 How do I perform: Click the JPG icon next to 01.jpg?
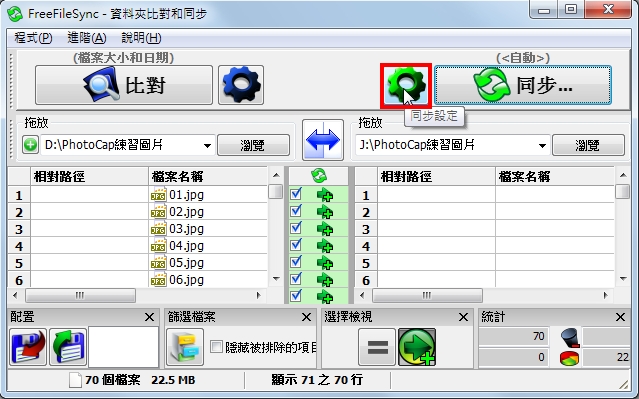159,195
